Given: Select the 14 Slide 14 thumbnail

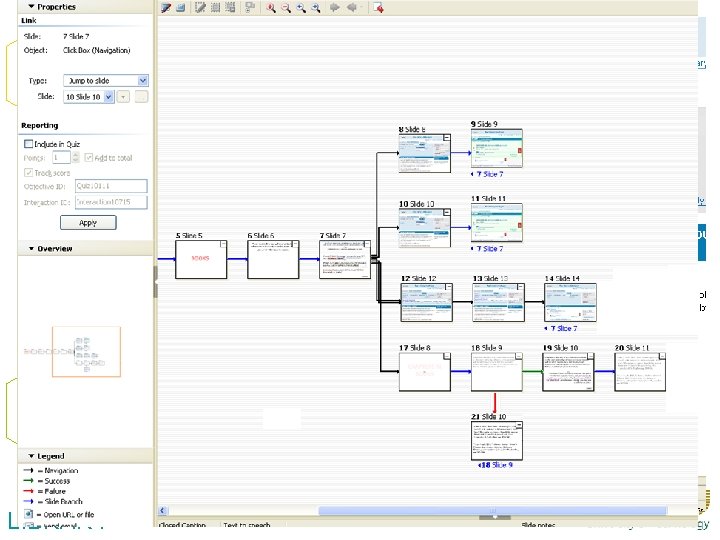Looking at the screenshot, I should [570, 302].
